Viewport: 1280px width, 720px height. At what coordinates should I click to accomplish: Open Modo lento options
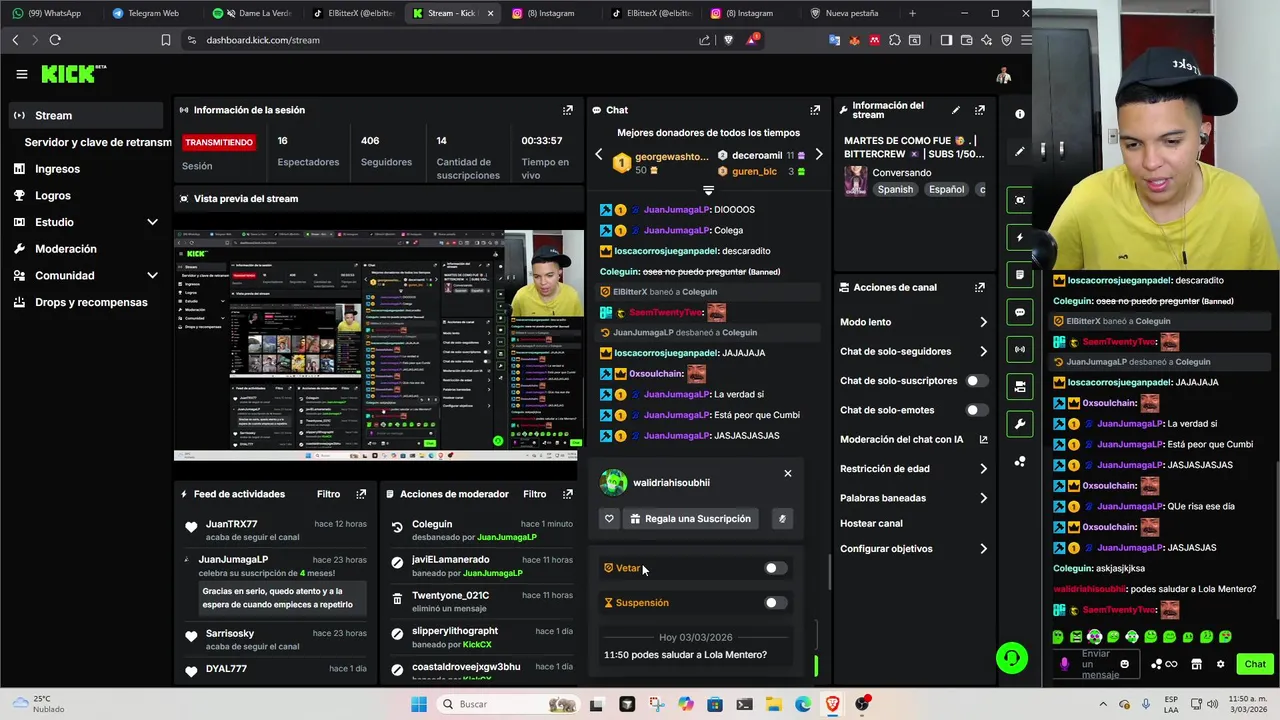point(914,322)
